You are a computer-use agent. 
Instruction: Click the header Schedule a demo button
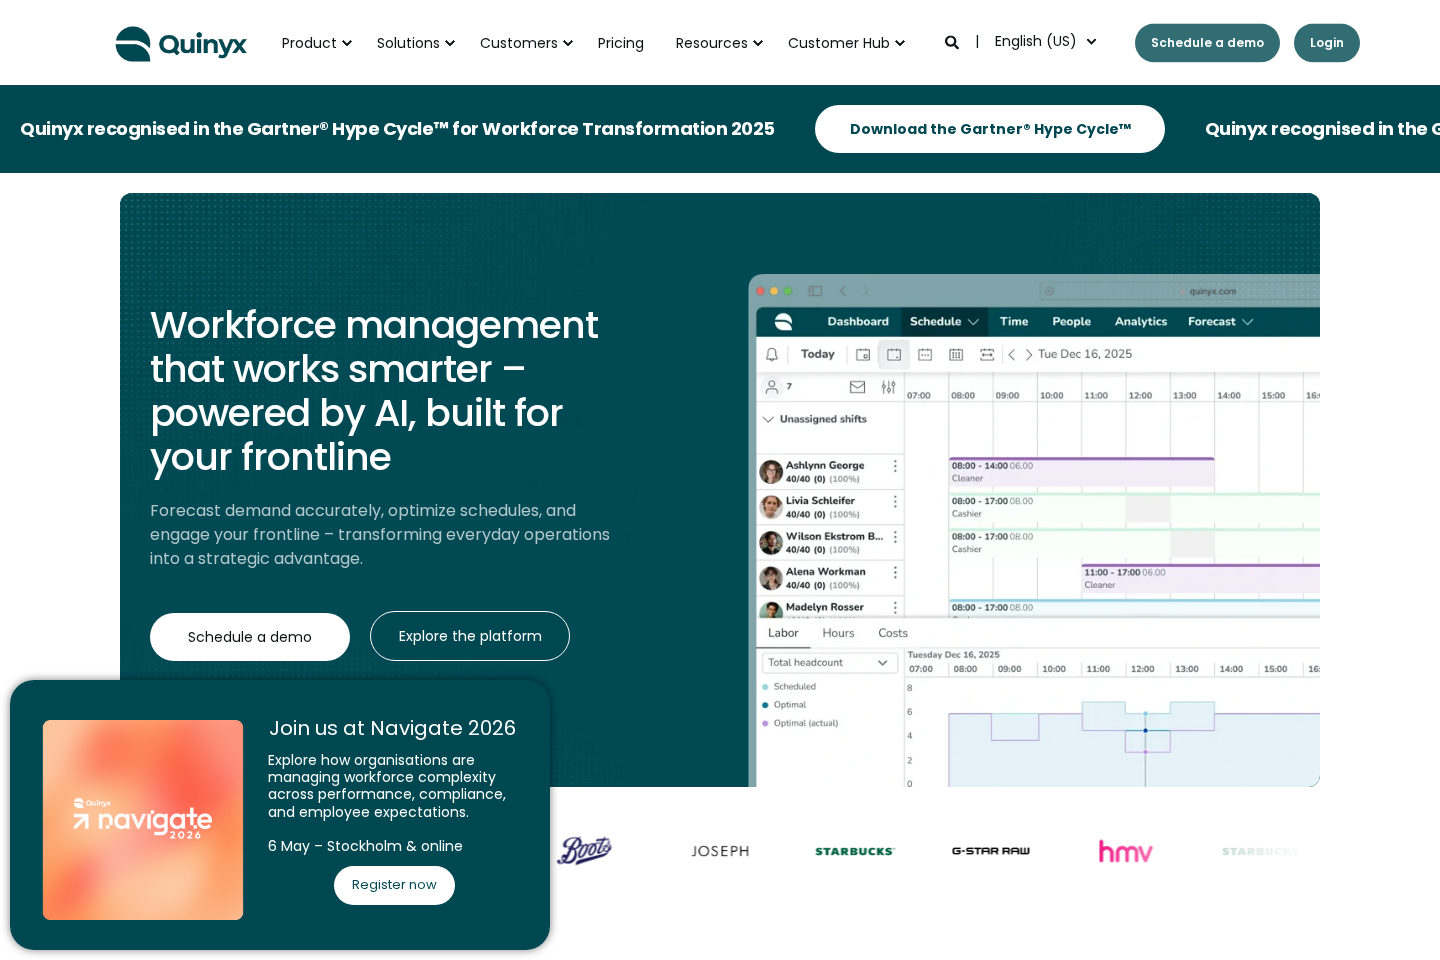coord(1207,43)
